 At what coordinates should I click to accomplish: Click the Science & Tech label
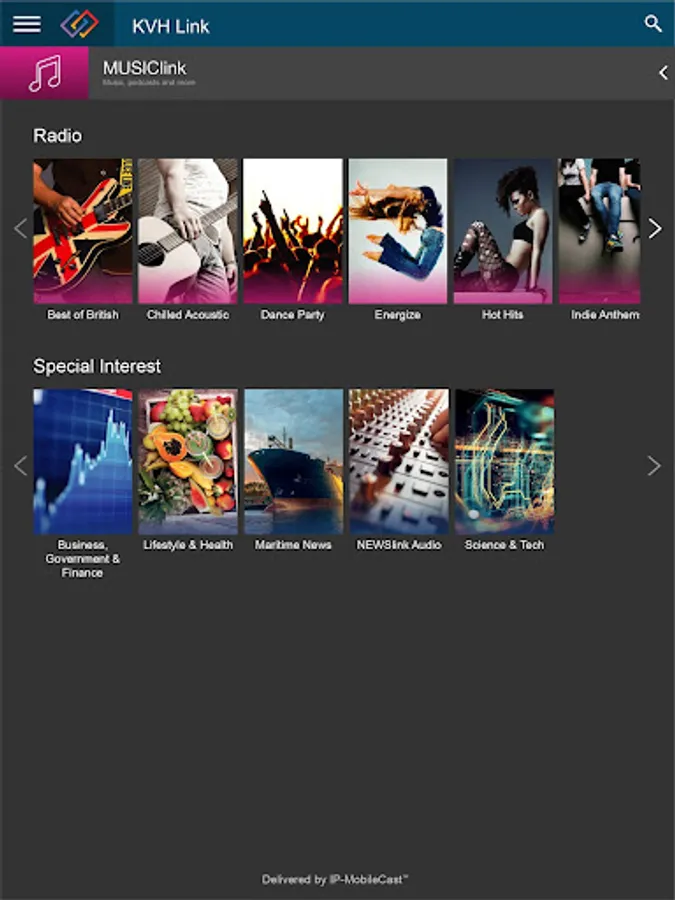(505, 545)
